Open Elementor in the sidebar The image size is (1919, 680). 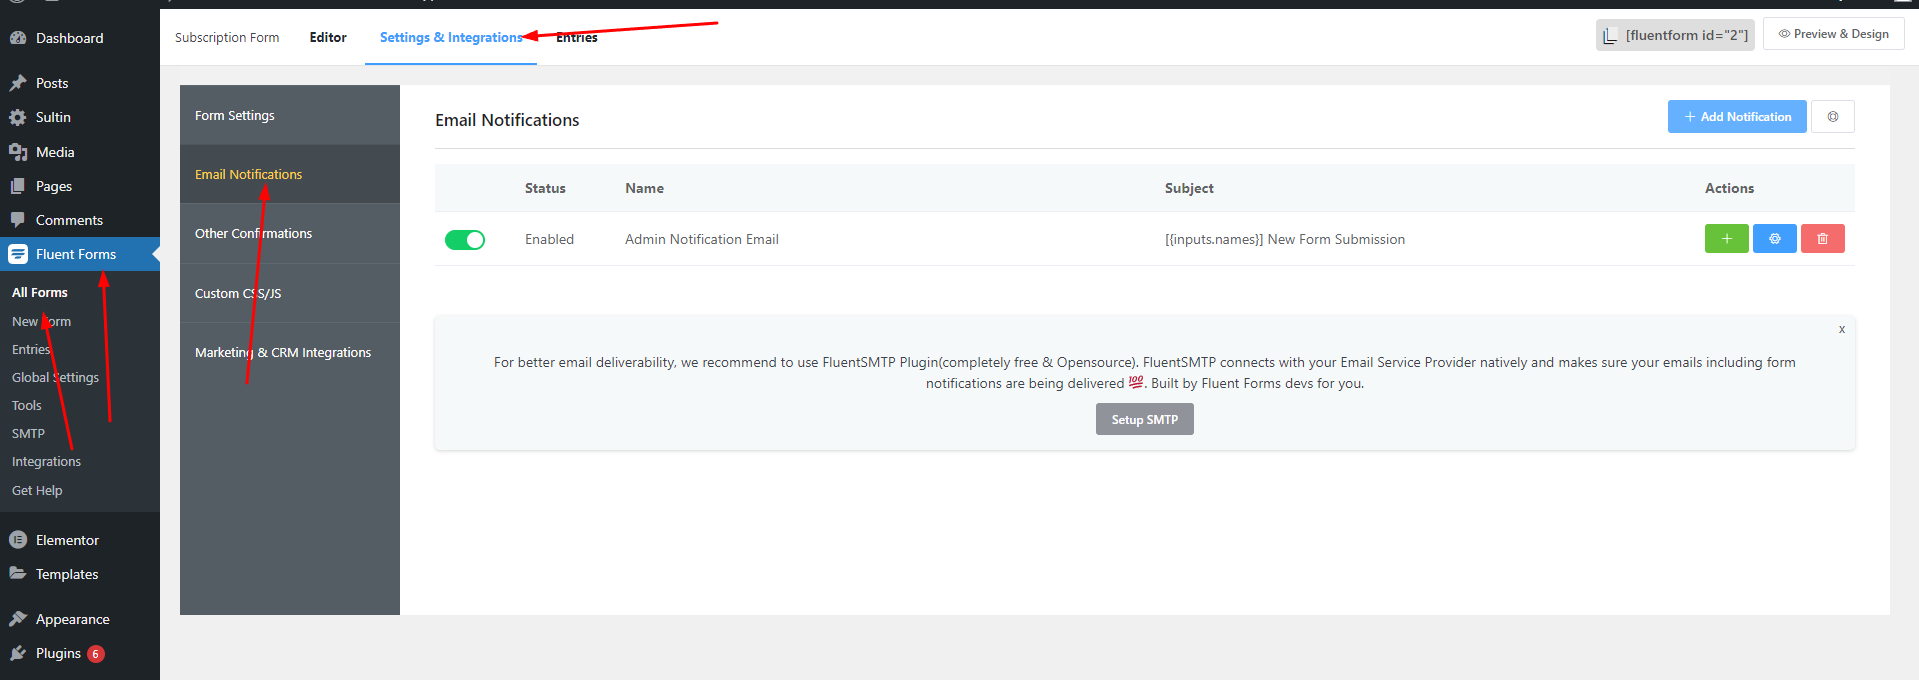67,540
